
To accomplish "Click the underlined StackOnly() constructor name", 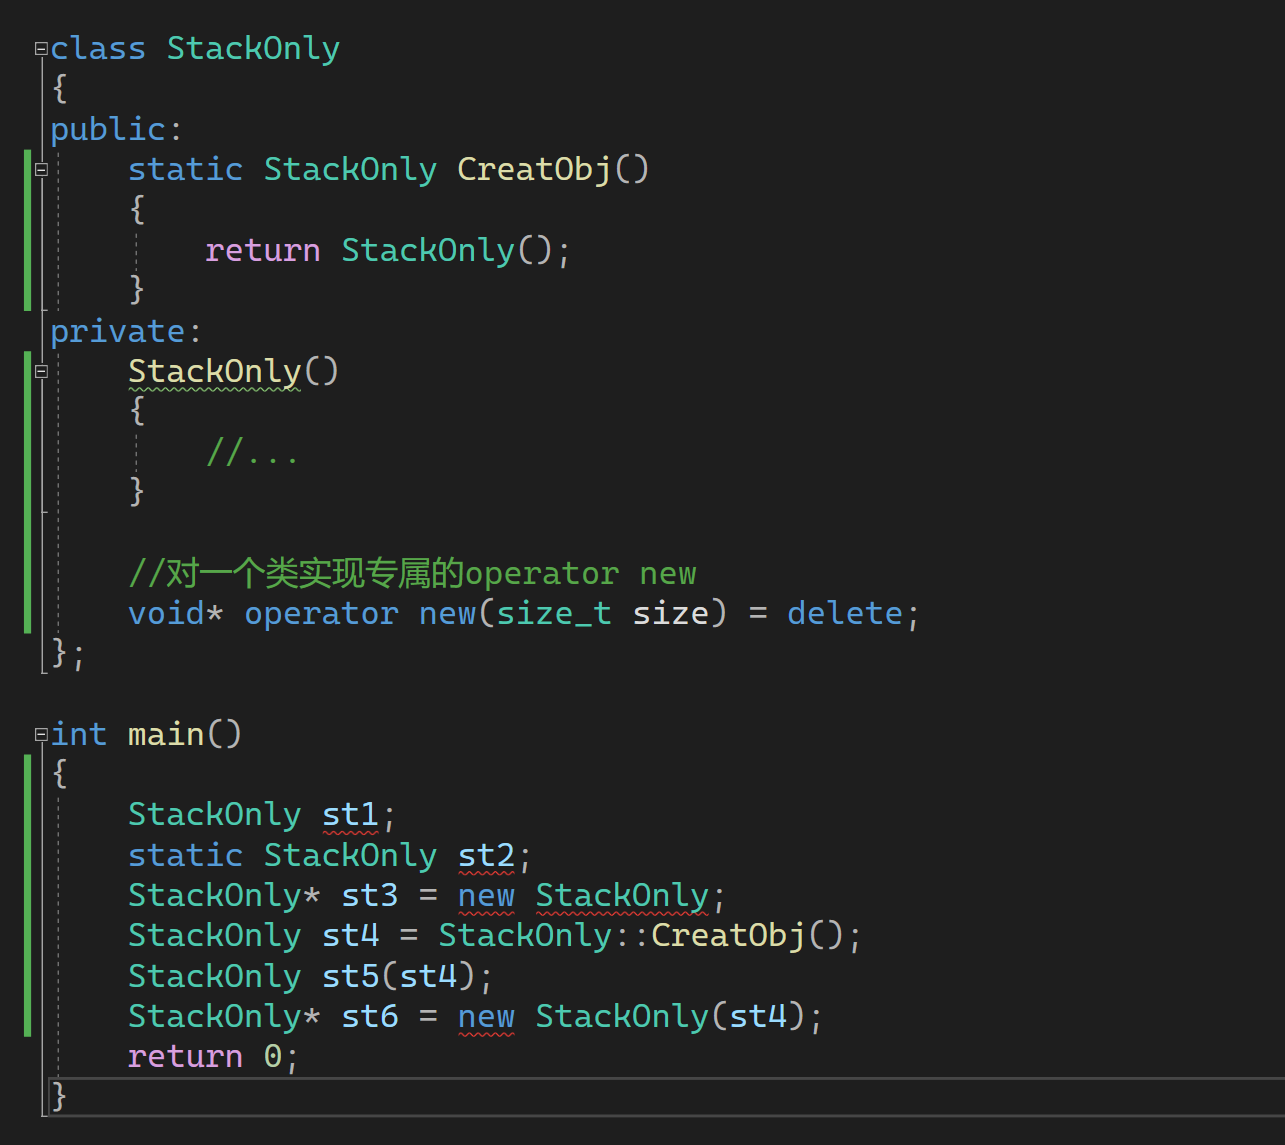I will point(214,371).
